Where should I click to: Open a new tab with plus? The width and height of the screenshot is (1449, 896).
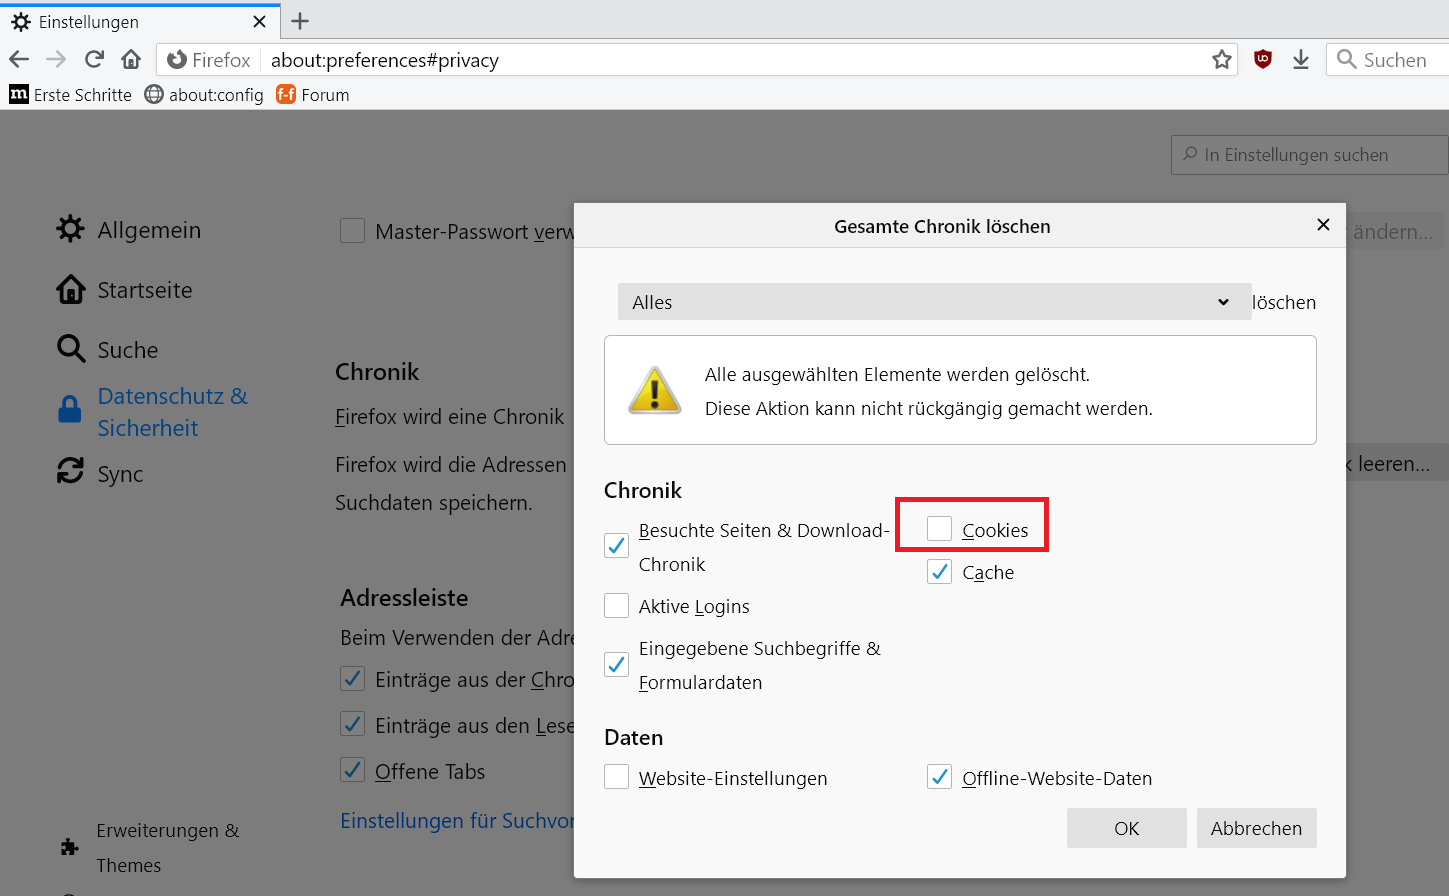(300, 21)
